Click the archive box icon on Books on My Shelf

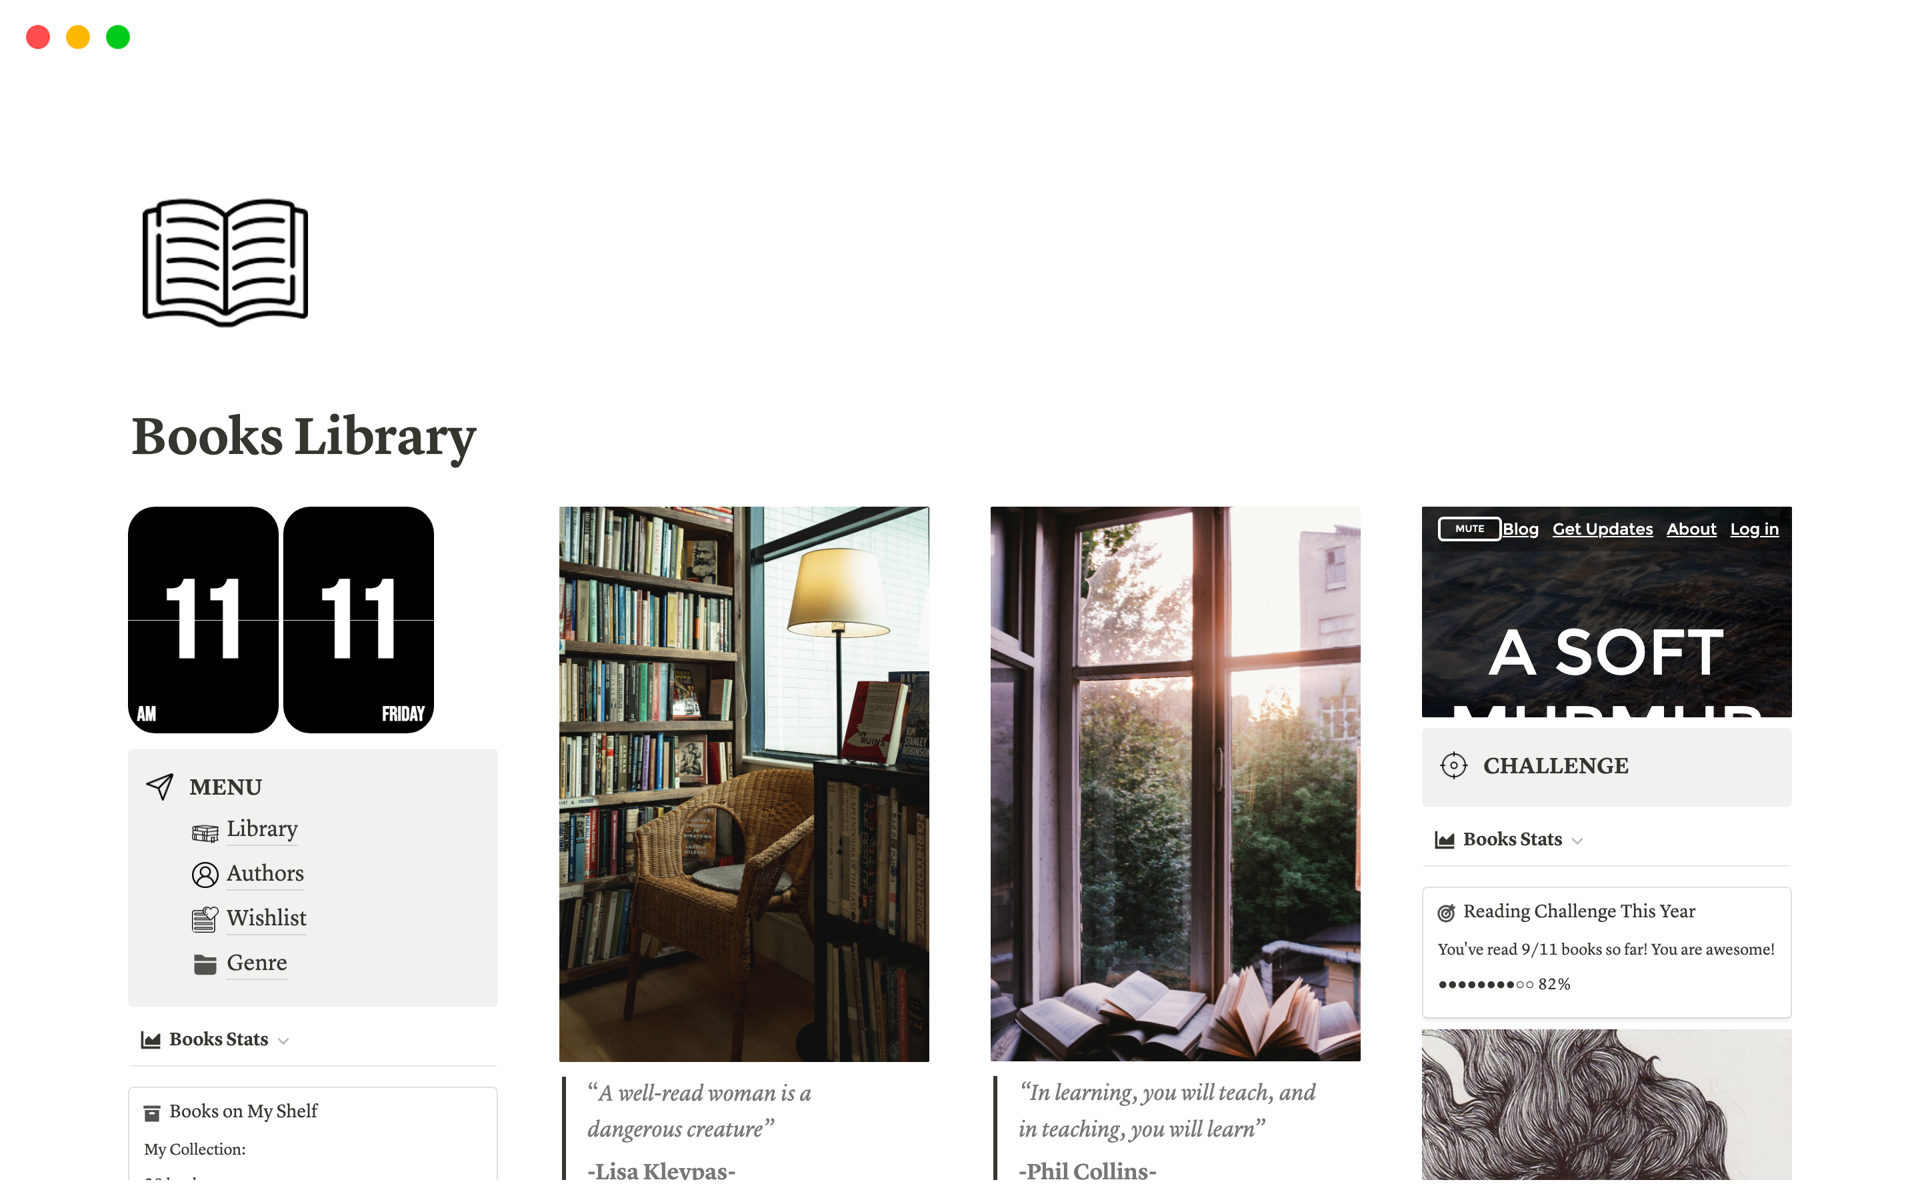tap(152, 1113)
